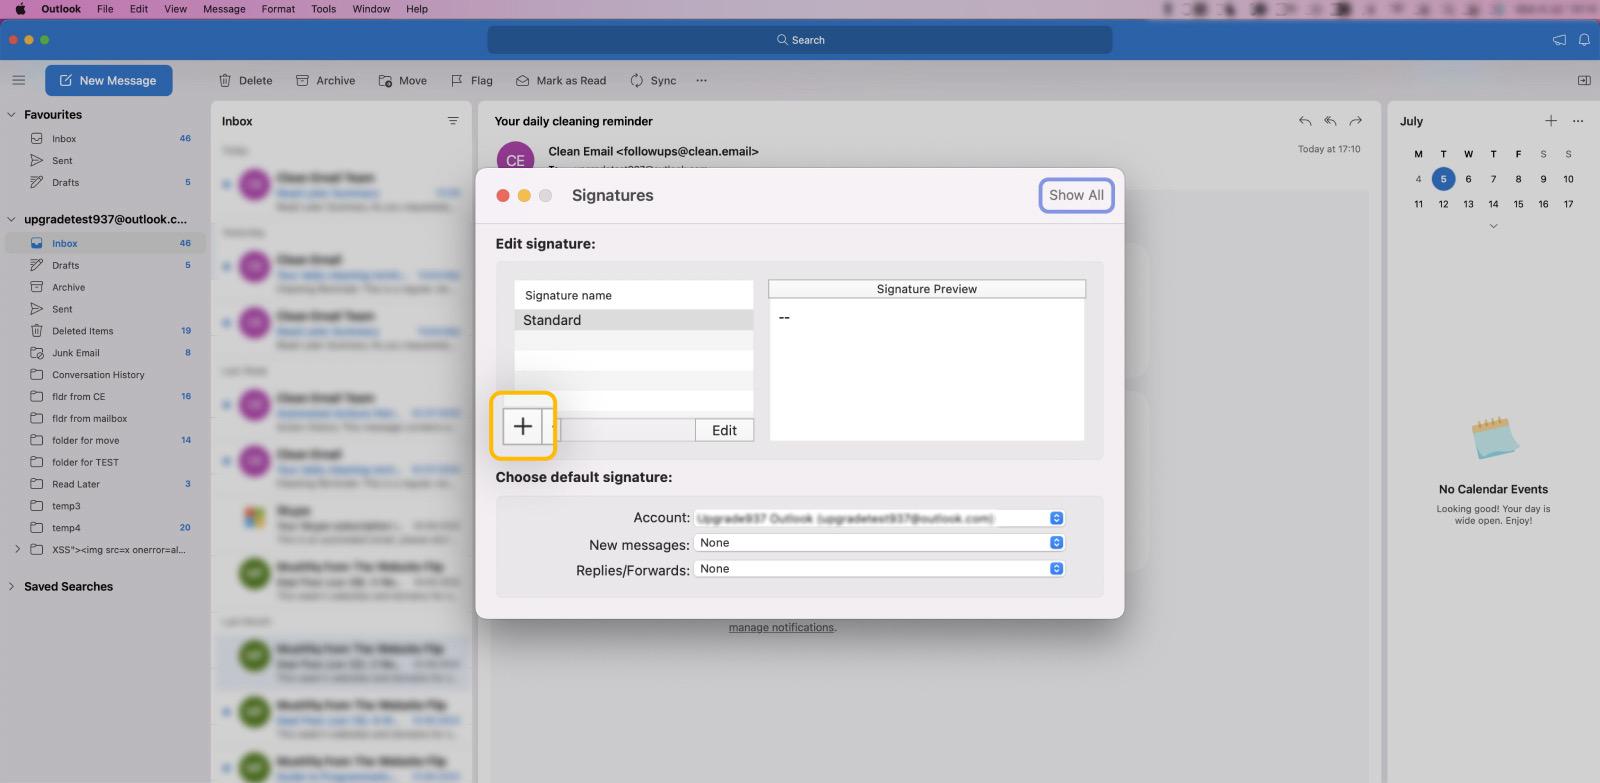
Task: Toggle the sidebar hamburger menu
Action: click(18, 80)
